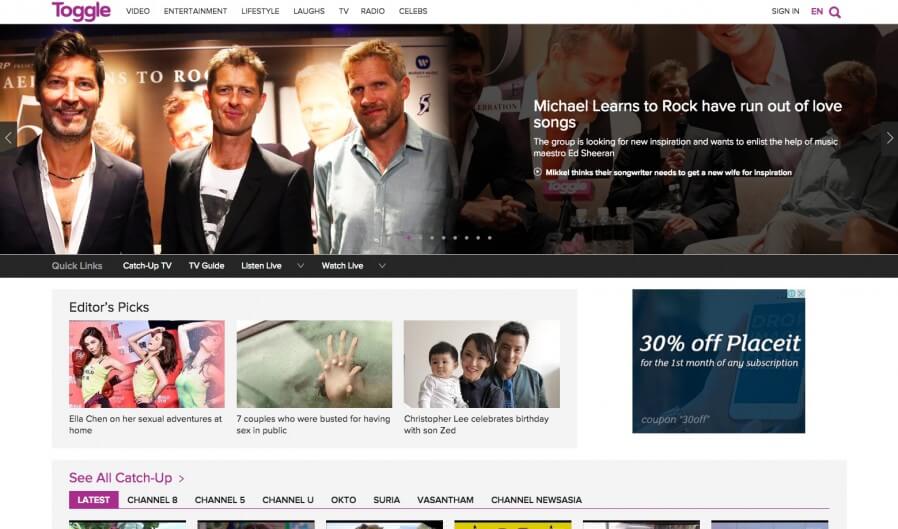898x529 pixels.
Task: Select the VASANTHAM tab
Action: (x=446, y=500)
